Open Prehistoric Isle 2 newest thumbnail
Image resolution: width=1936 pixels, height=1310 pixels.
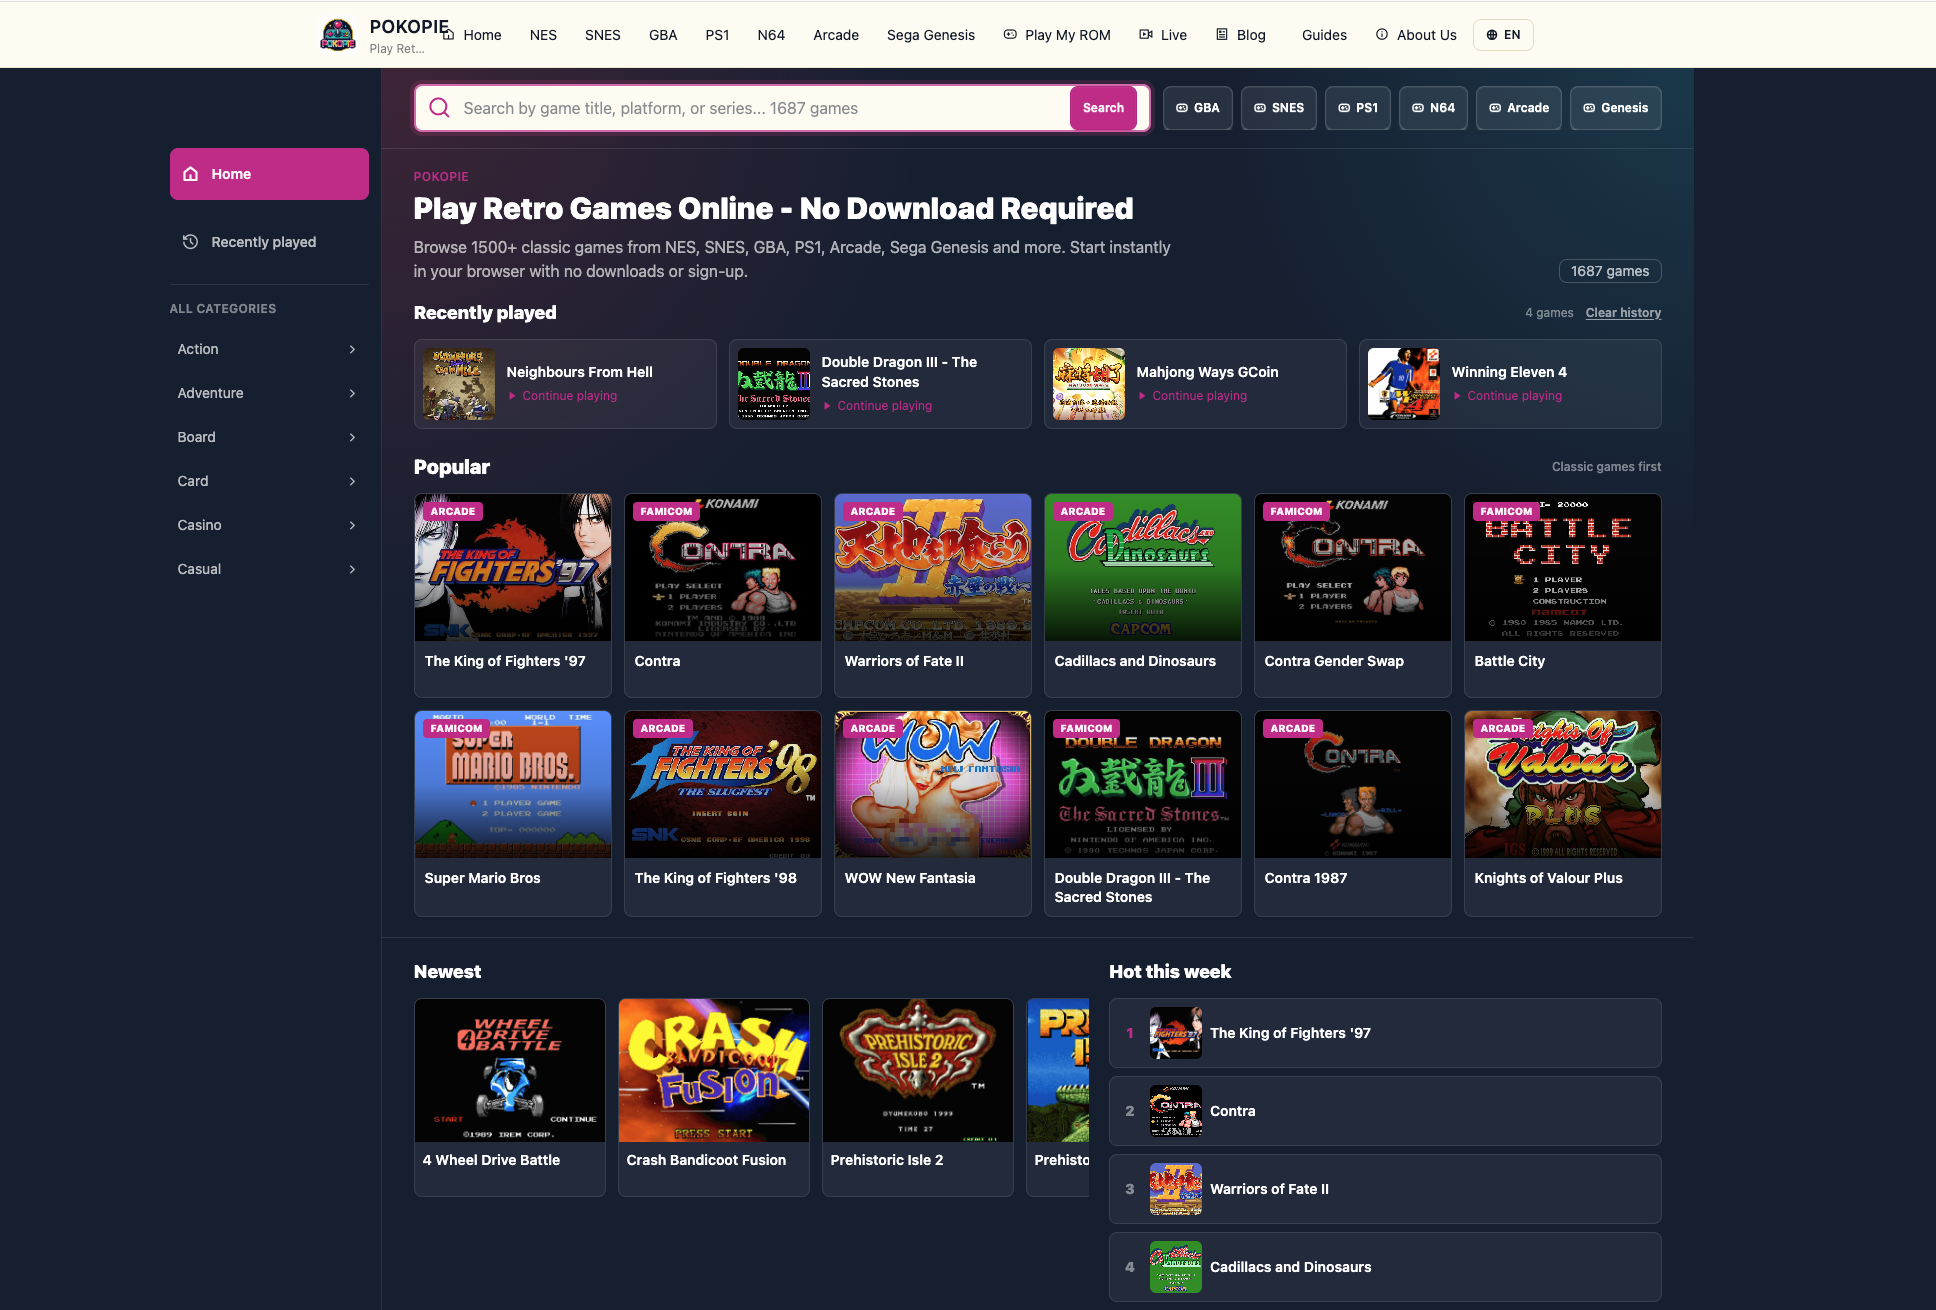(x=917, y=1070)
